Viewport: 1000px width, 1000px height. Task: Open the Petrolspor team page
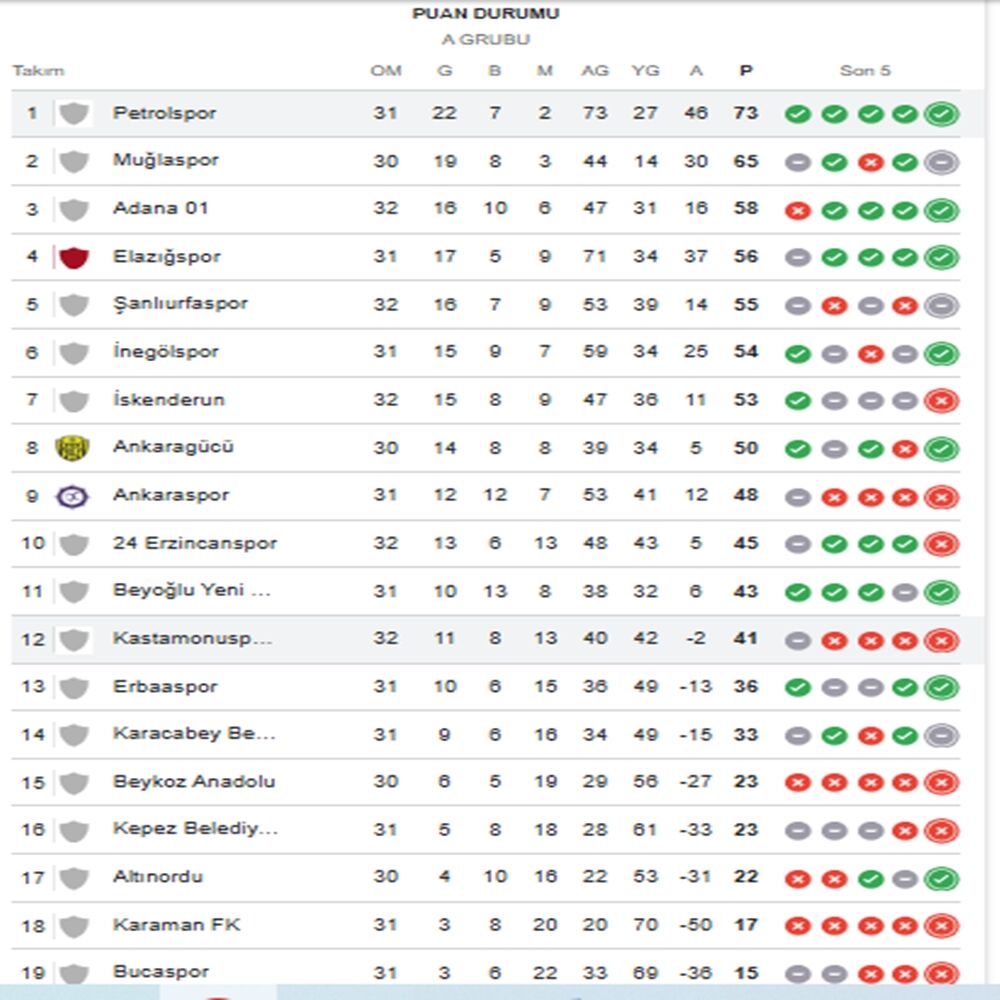coord(164,113)
